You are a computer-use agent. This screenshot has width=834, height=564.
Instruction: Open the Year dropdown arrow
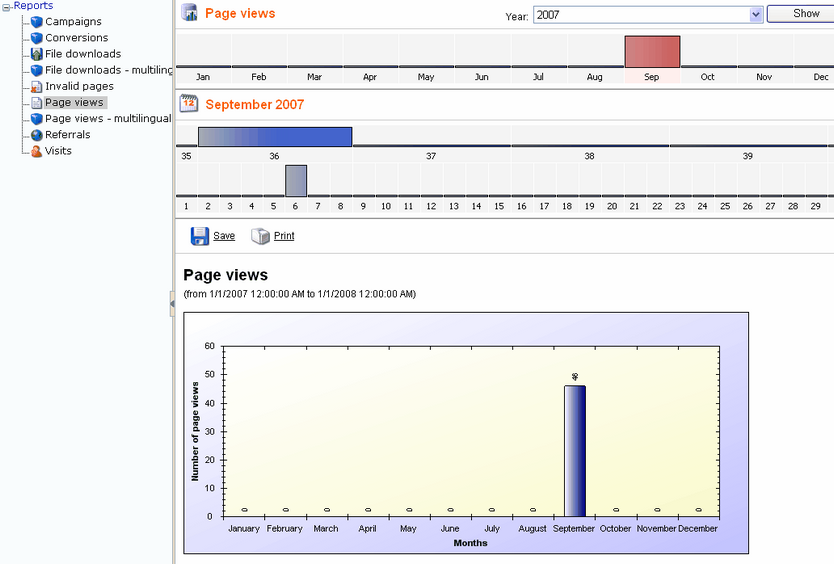point(756,15)
